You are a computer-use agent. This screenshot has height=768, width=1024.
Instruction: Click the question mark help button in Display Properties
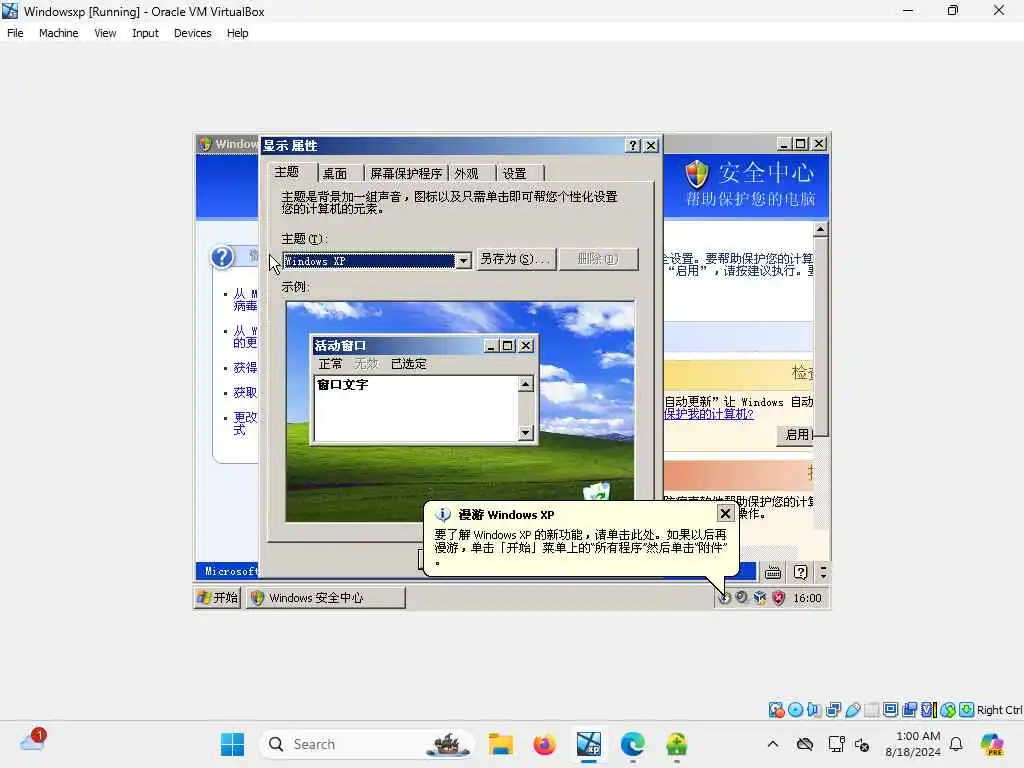click(x=633, y=146)
